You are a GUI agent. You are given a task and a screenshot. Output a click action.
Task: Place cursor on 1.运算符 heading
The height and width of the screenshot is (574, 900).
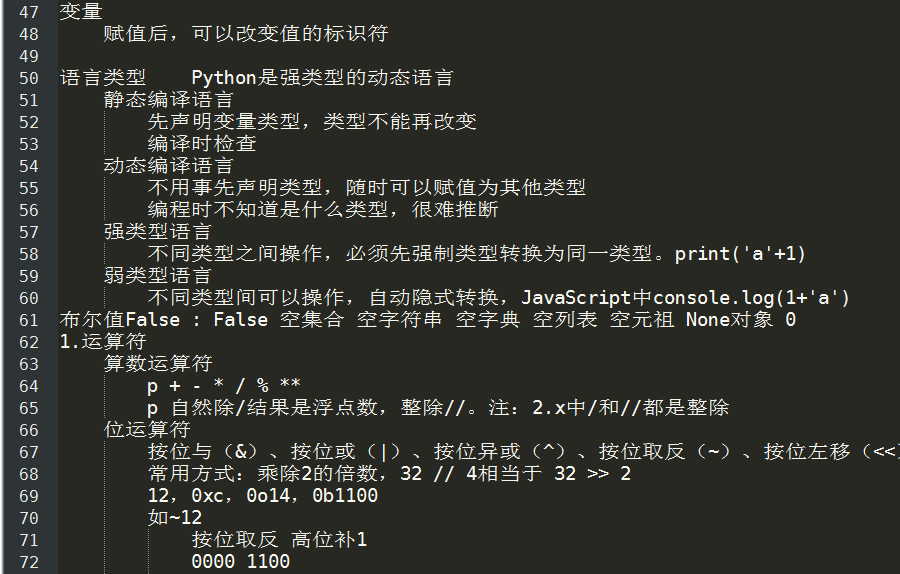point(103,342)
